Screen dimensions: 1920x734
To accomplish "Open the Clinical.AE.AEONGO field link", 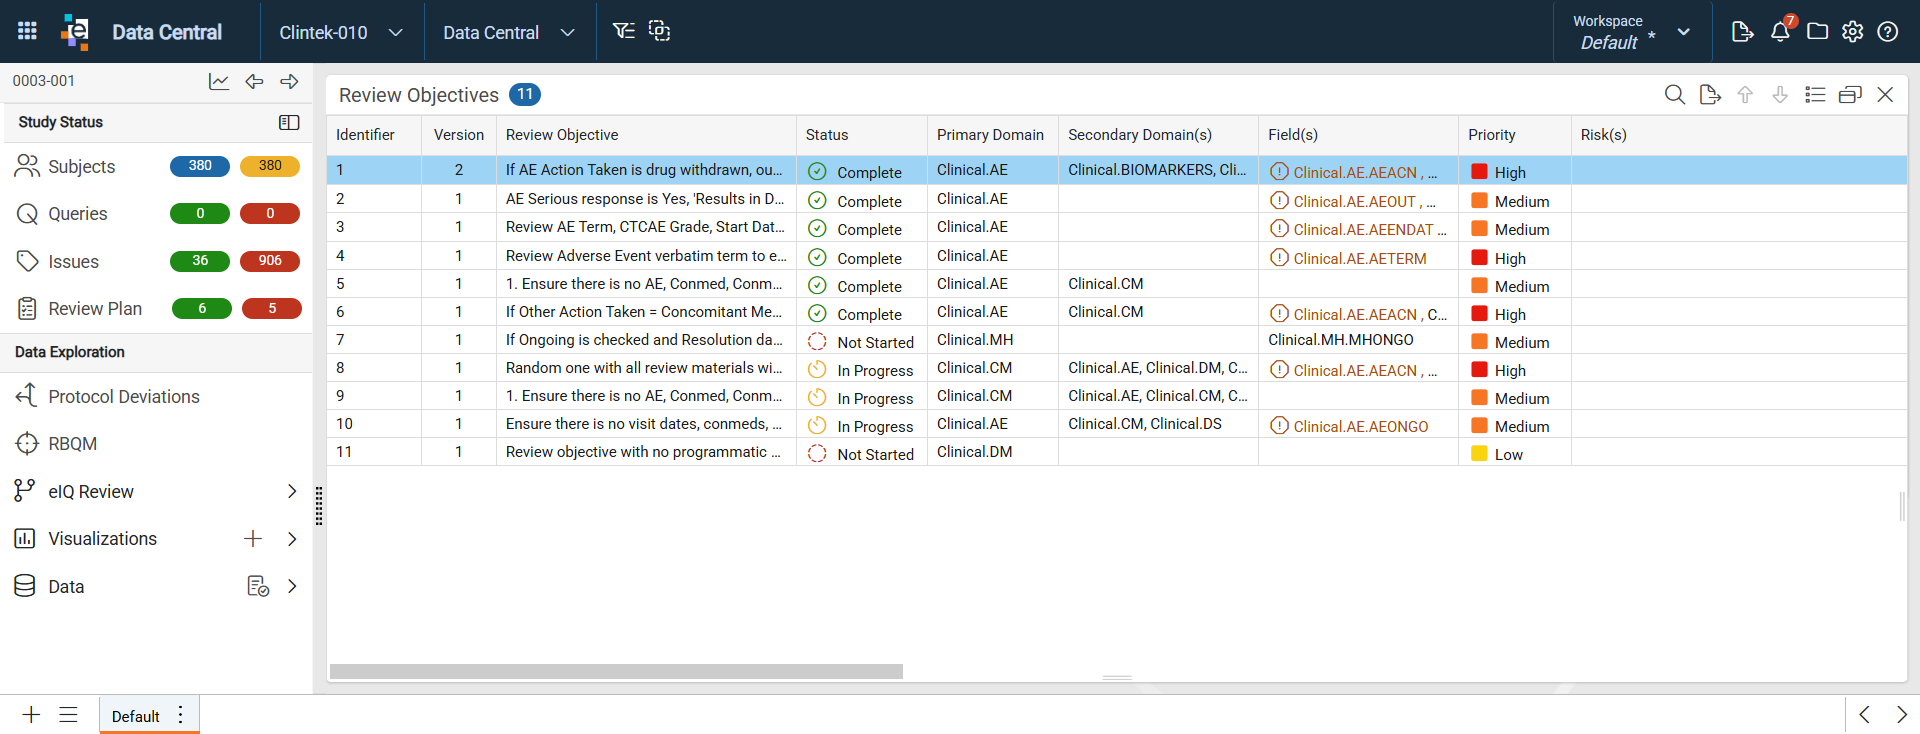I will [1361, 426].
